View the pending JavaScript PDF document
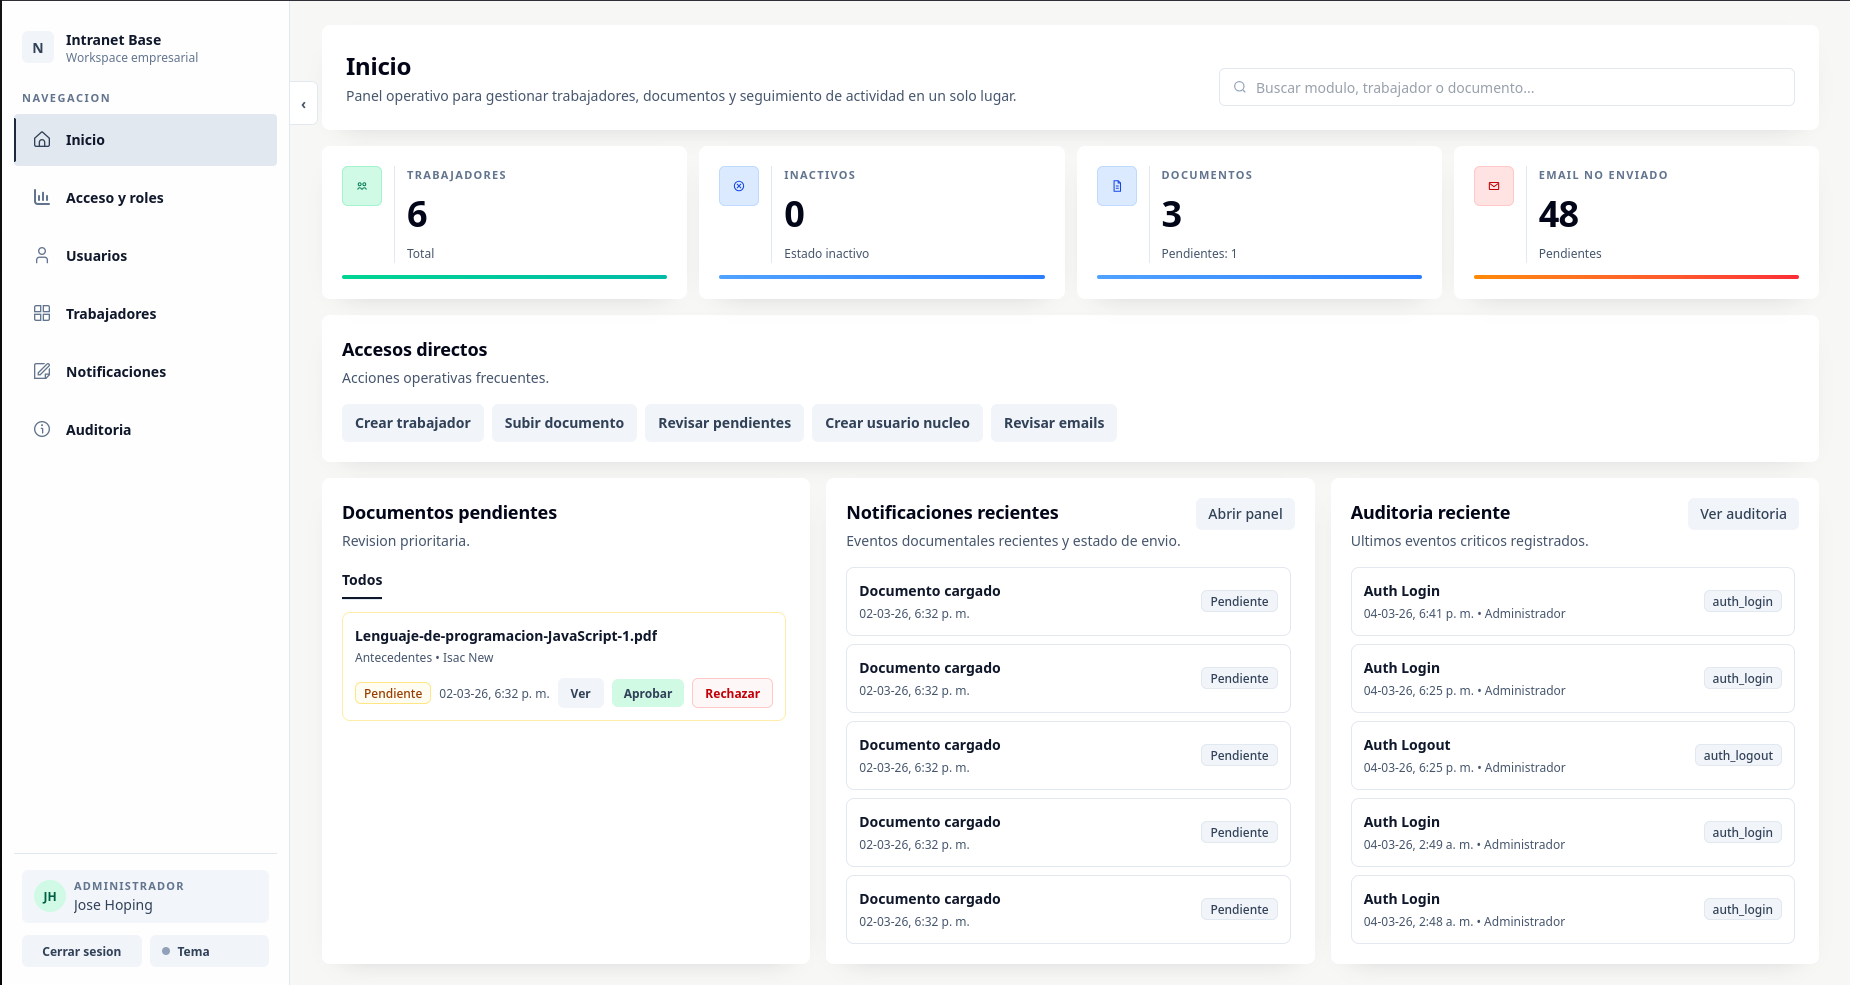The image size is (1850, 985). click(x=580, y=693)
